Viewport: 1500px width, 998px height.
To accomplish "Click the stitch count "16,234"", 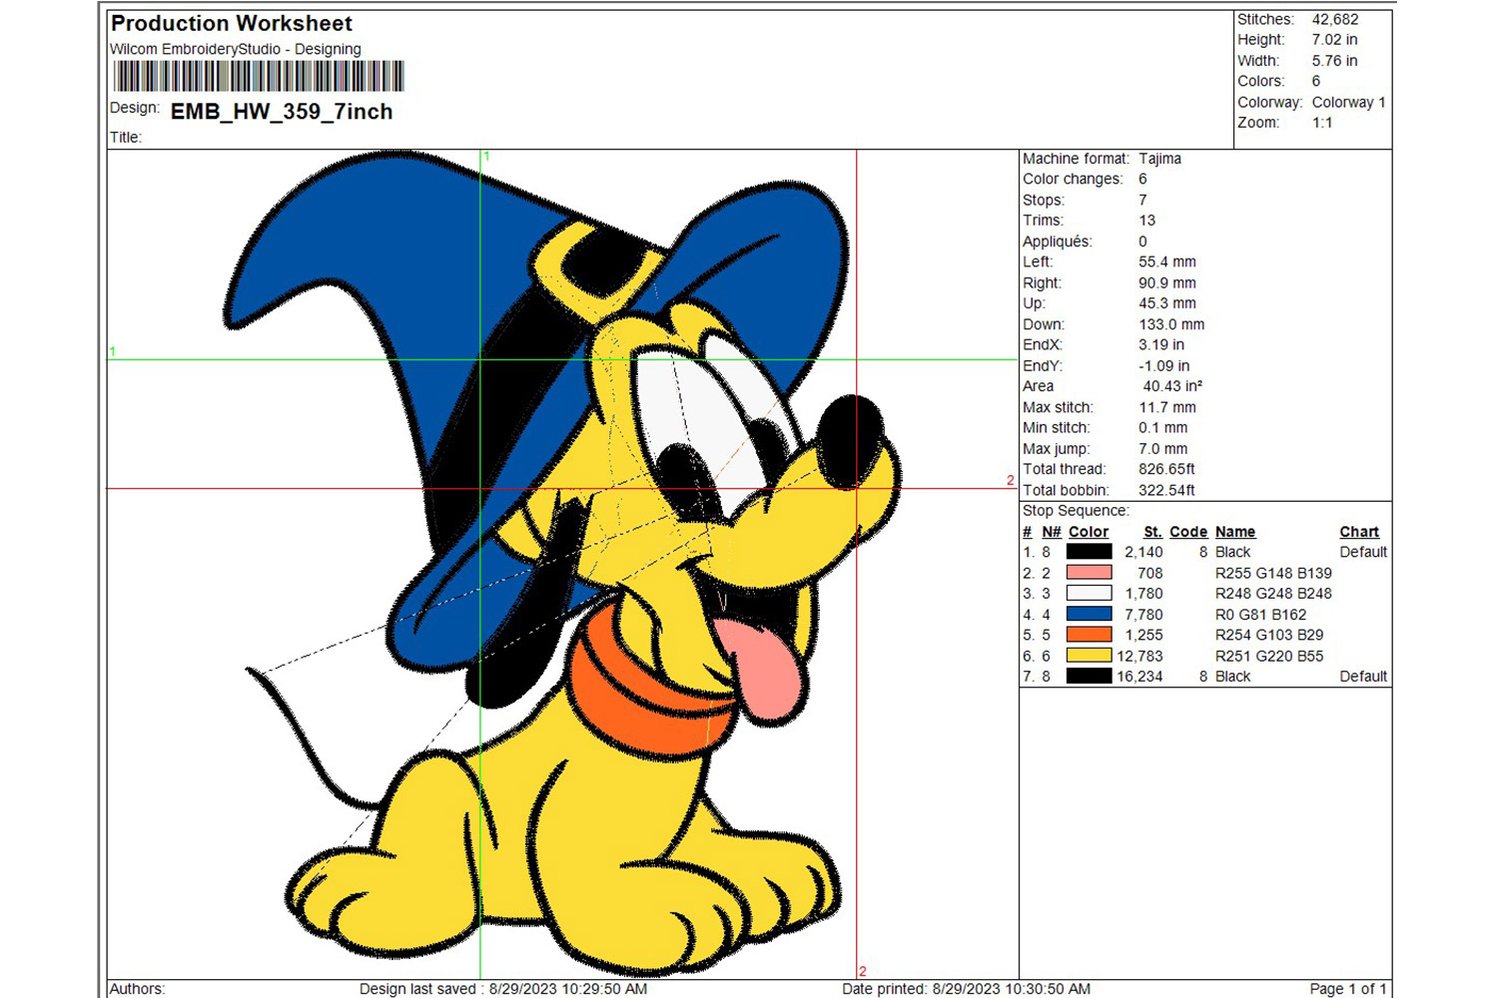I will (x=1140, y=676).
